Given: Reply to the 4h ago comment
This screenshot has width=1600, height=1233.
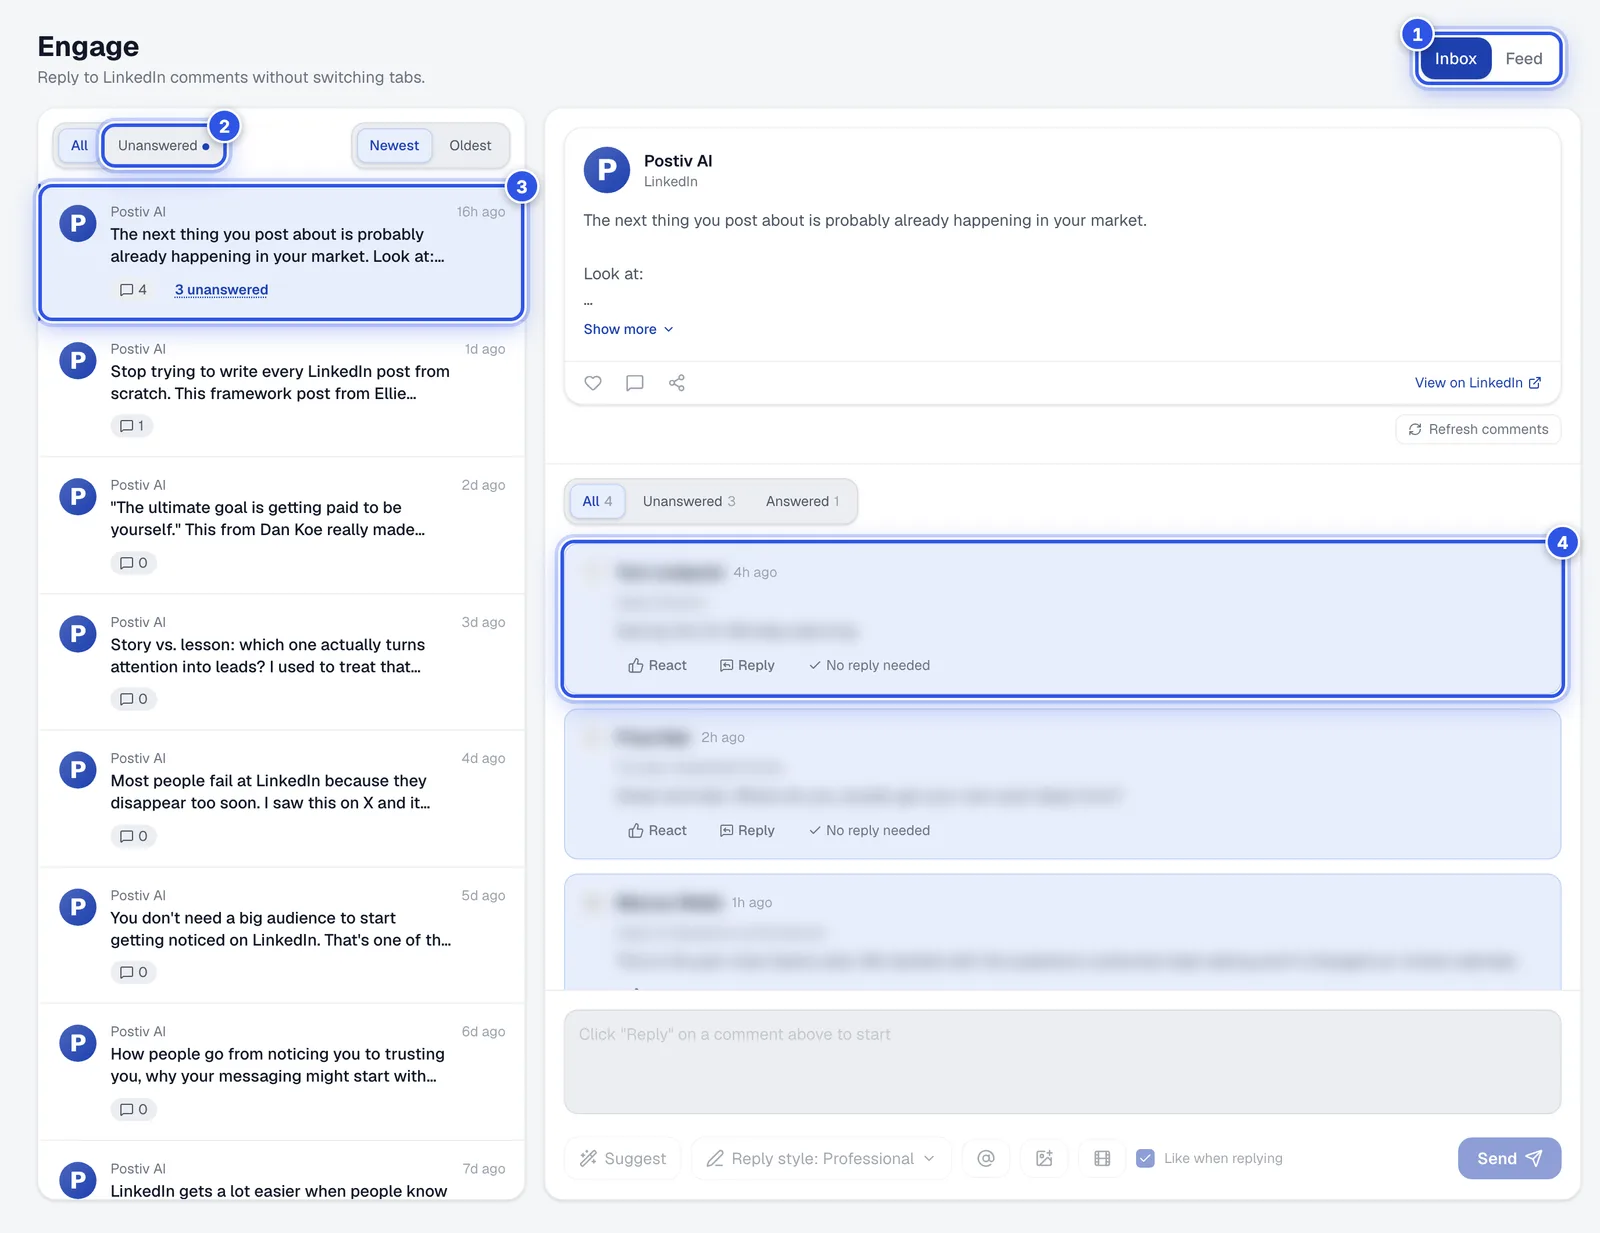Looking at the screenshot, I should (747, 665).
